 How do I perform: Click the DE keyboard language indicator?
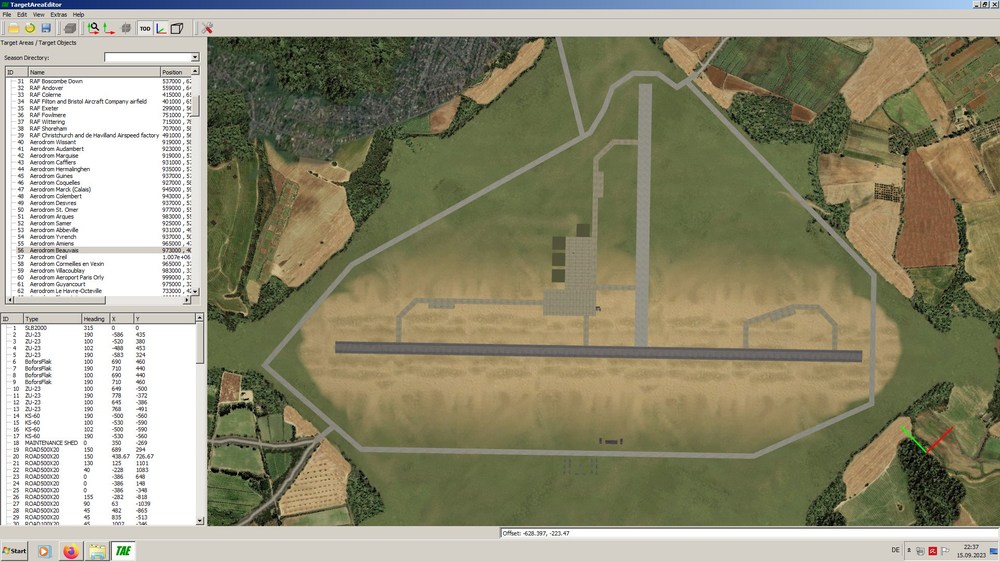895,550
